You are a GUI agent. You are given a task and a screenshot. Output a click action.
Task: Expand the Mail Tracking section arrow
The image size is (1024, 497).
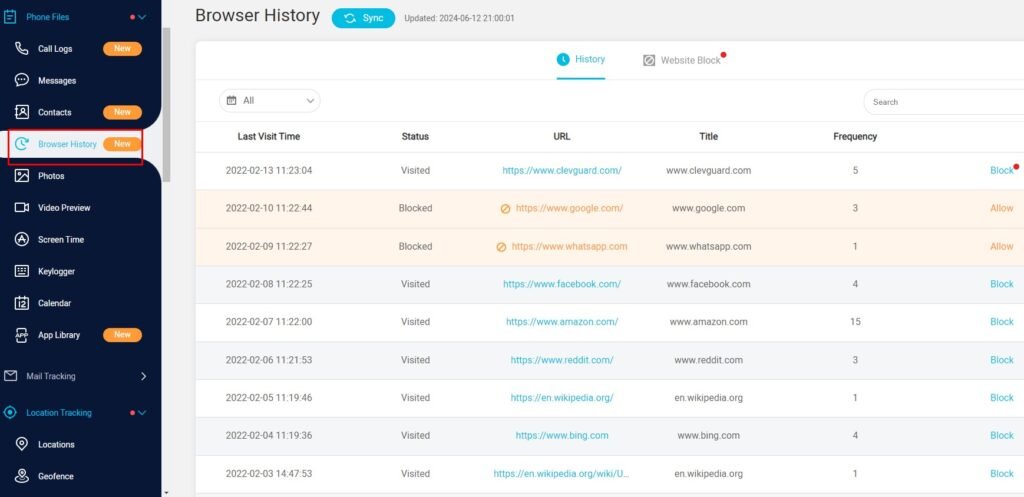144,376
